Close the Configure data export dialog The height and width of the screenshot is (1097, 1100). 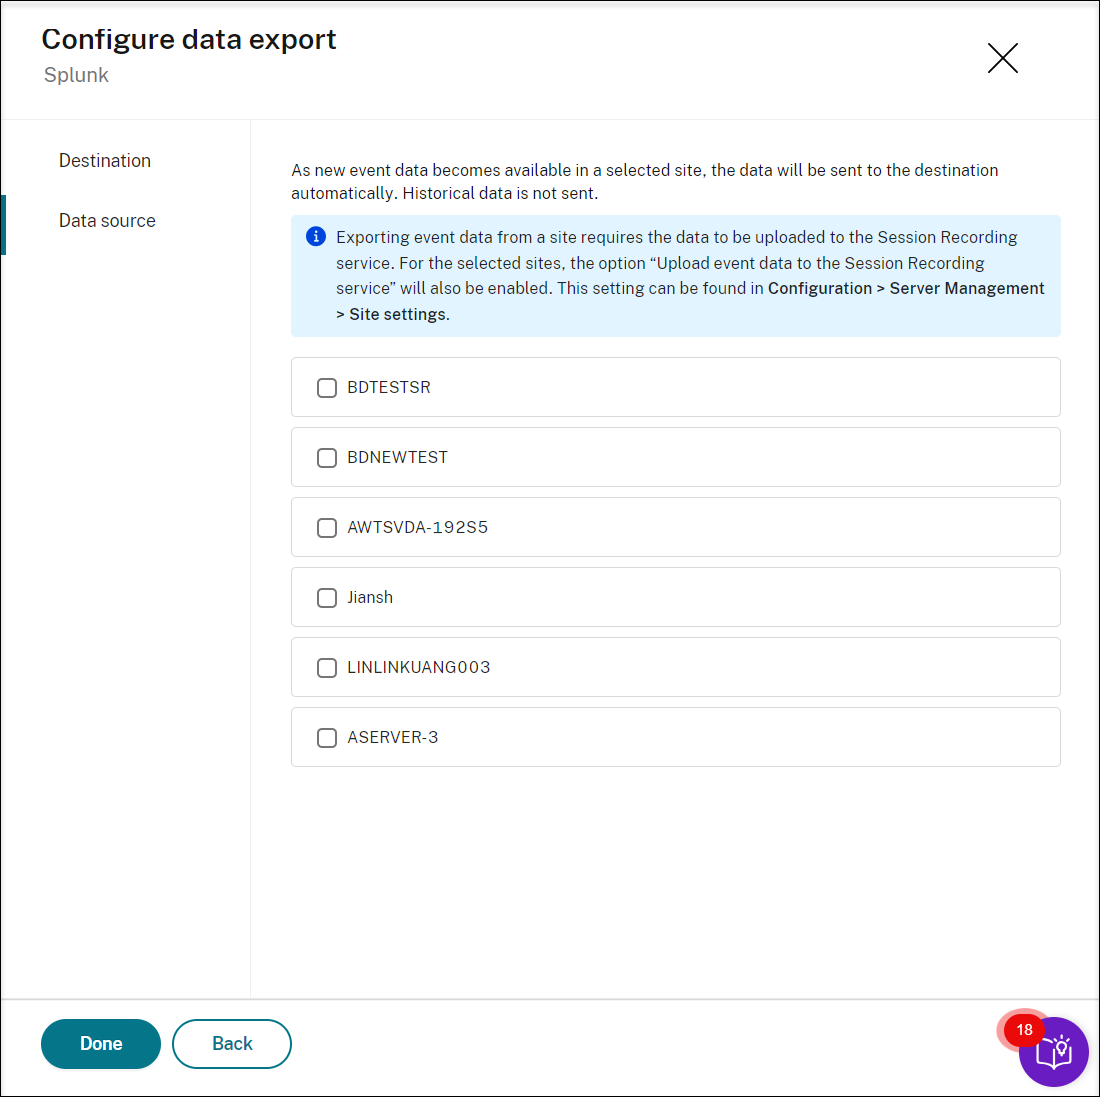tap(1002, 58)
